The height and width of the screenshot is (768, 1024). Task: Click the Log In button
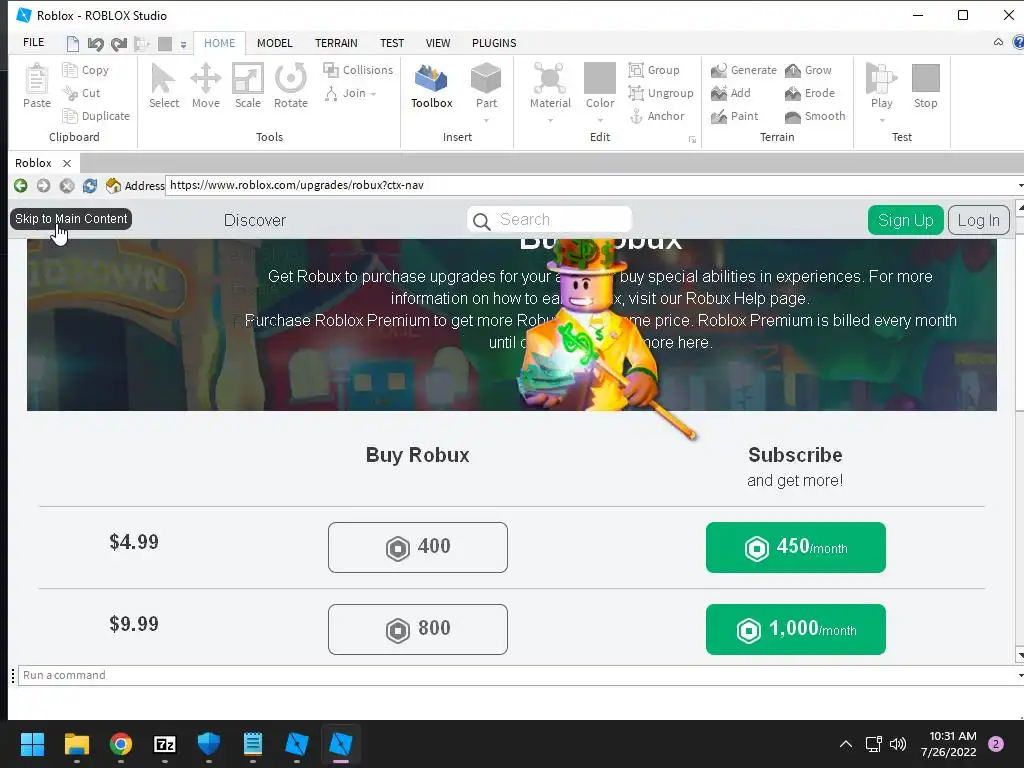978,220
